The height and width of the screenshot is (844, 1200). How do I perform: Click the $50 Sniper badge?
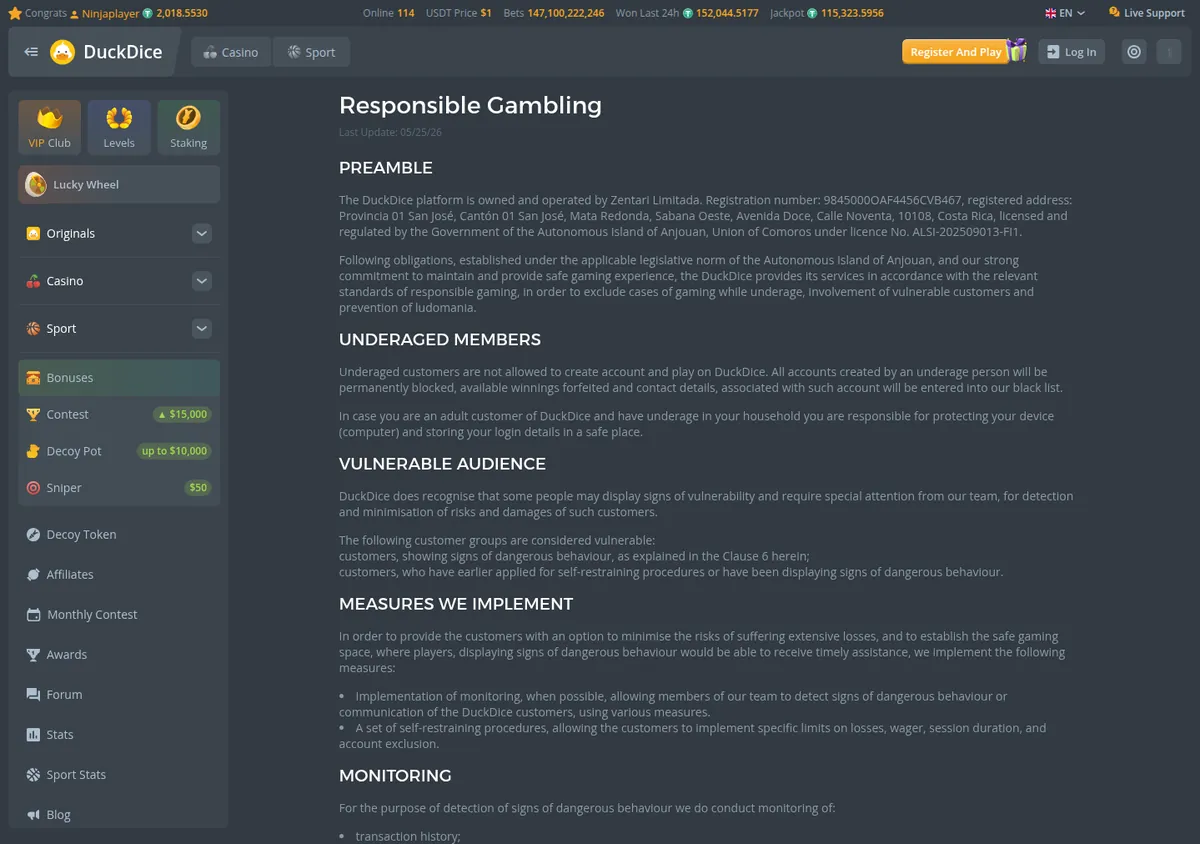point(198,488)
